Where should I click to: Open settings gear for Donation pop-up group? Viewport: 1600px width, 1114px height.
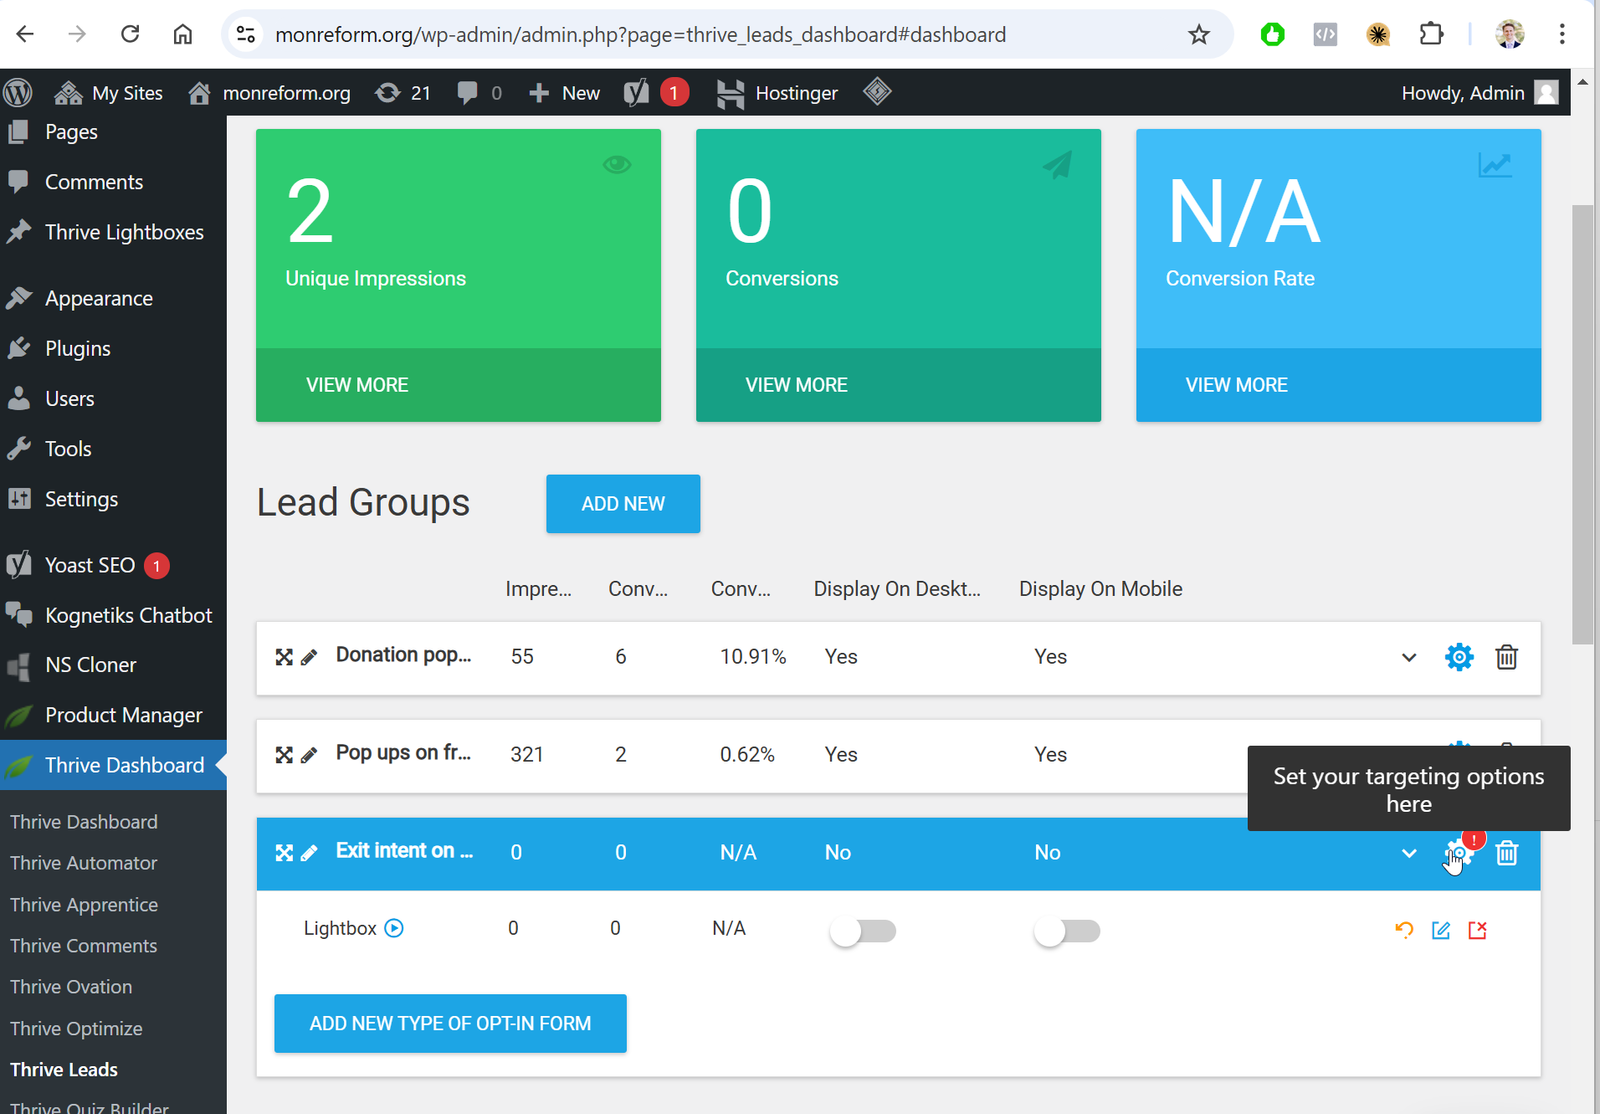(x=1459, y=657)
